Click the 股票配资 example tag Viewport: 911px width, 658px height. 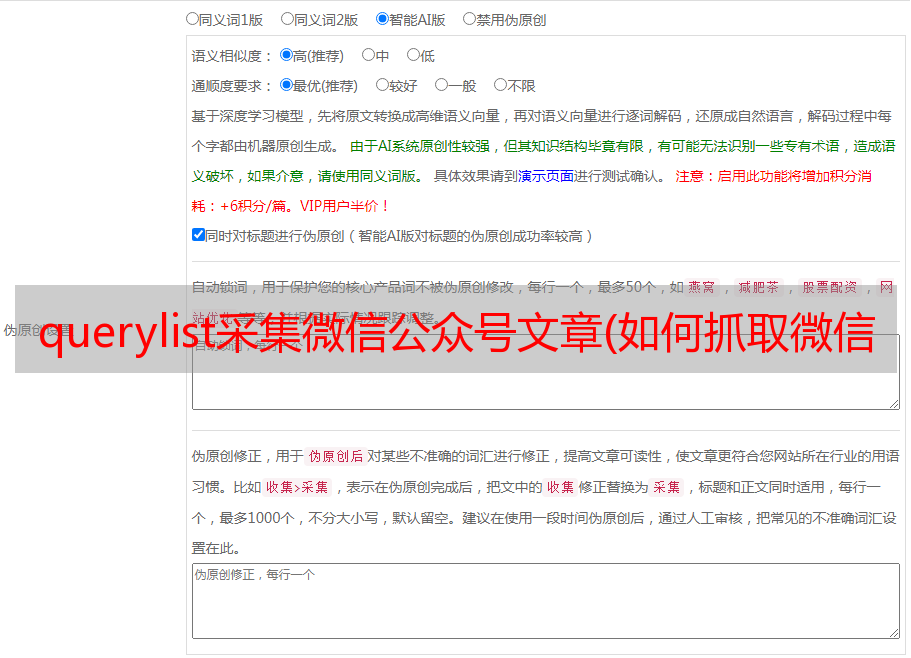pos(830,287)
